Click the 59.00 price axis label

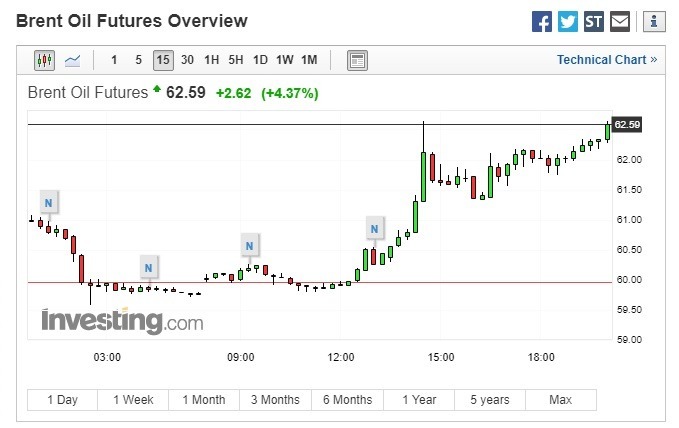(x=629, y=340)
